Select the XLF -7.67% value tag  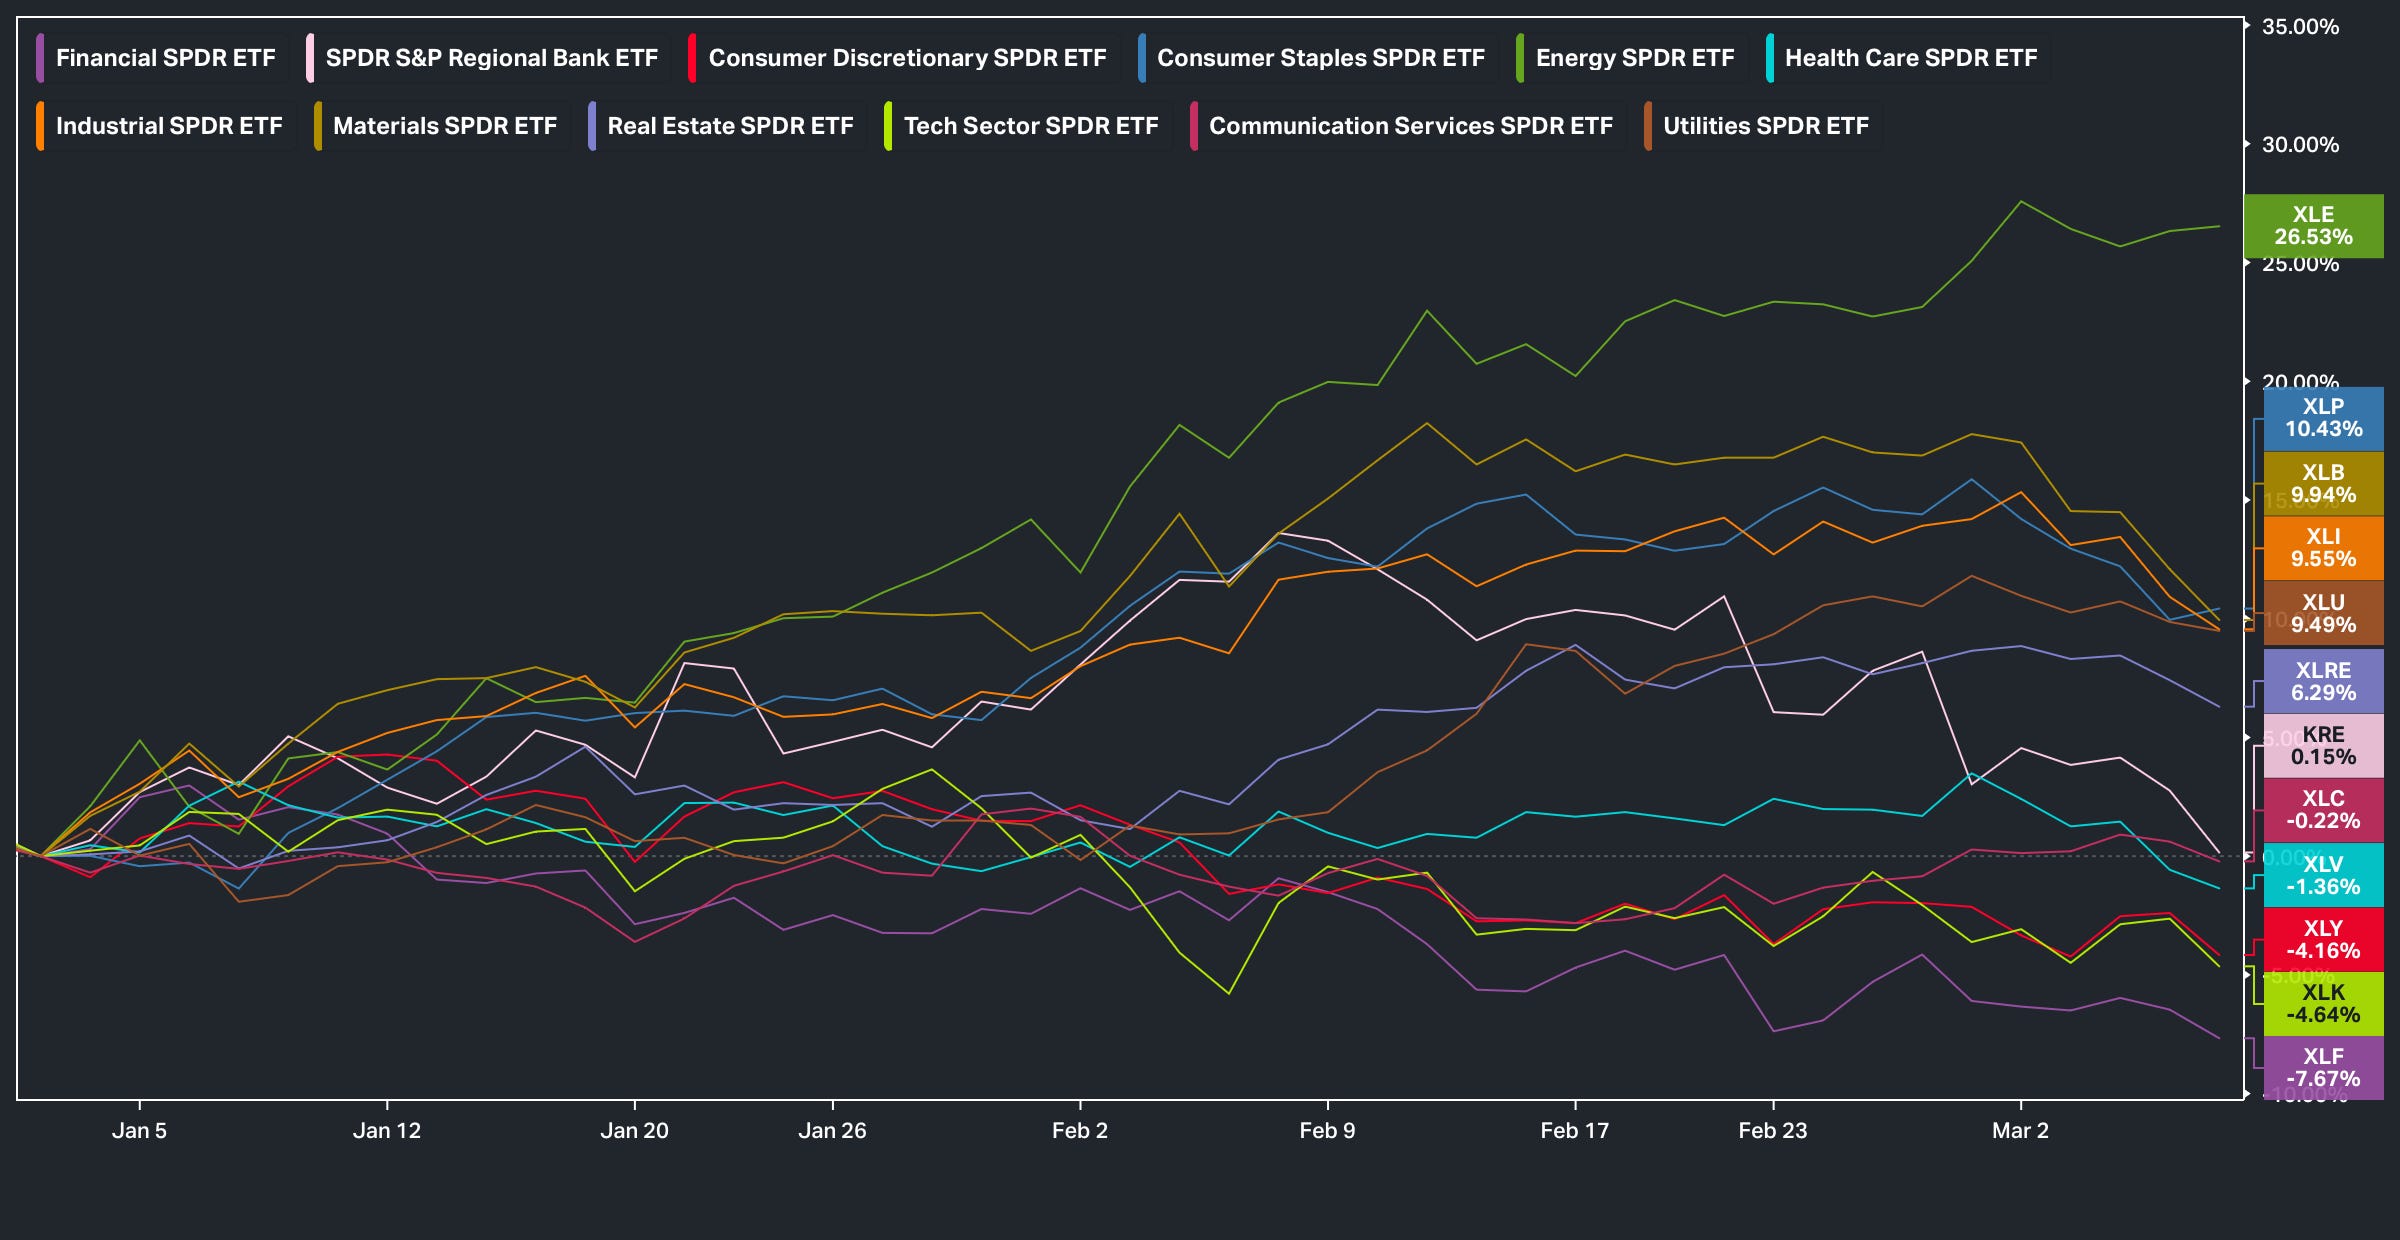click(2323, 1068)
